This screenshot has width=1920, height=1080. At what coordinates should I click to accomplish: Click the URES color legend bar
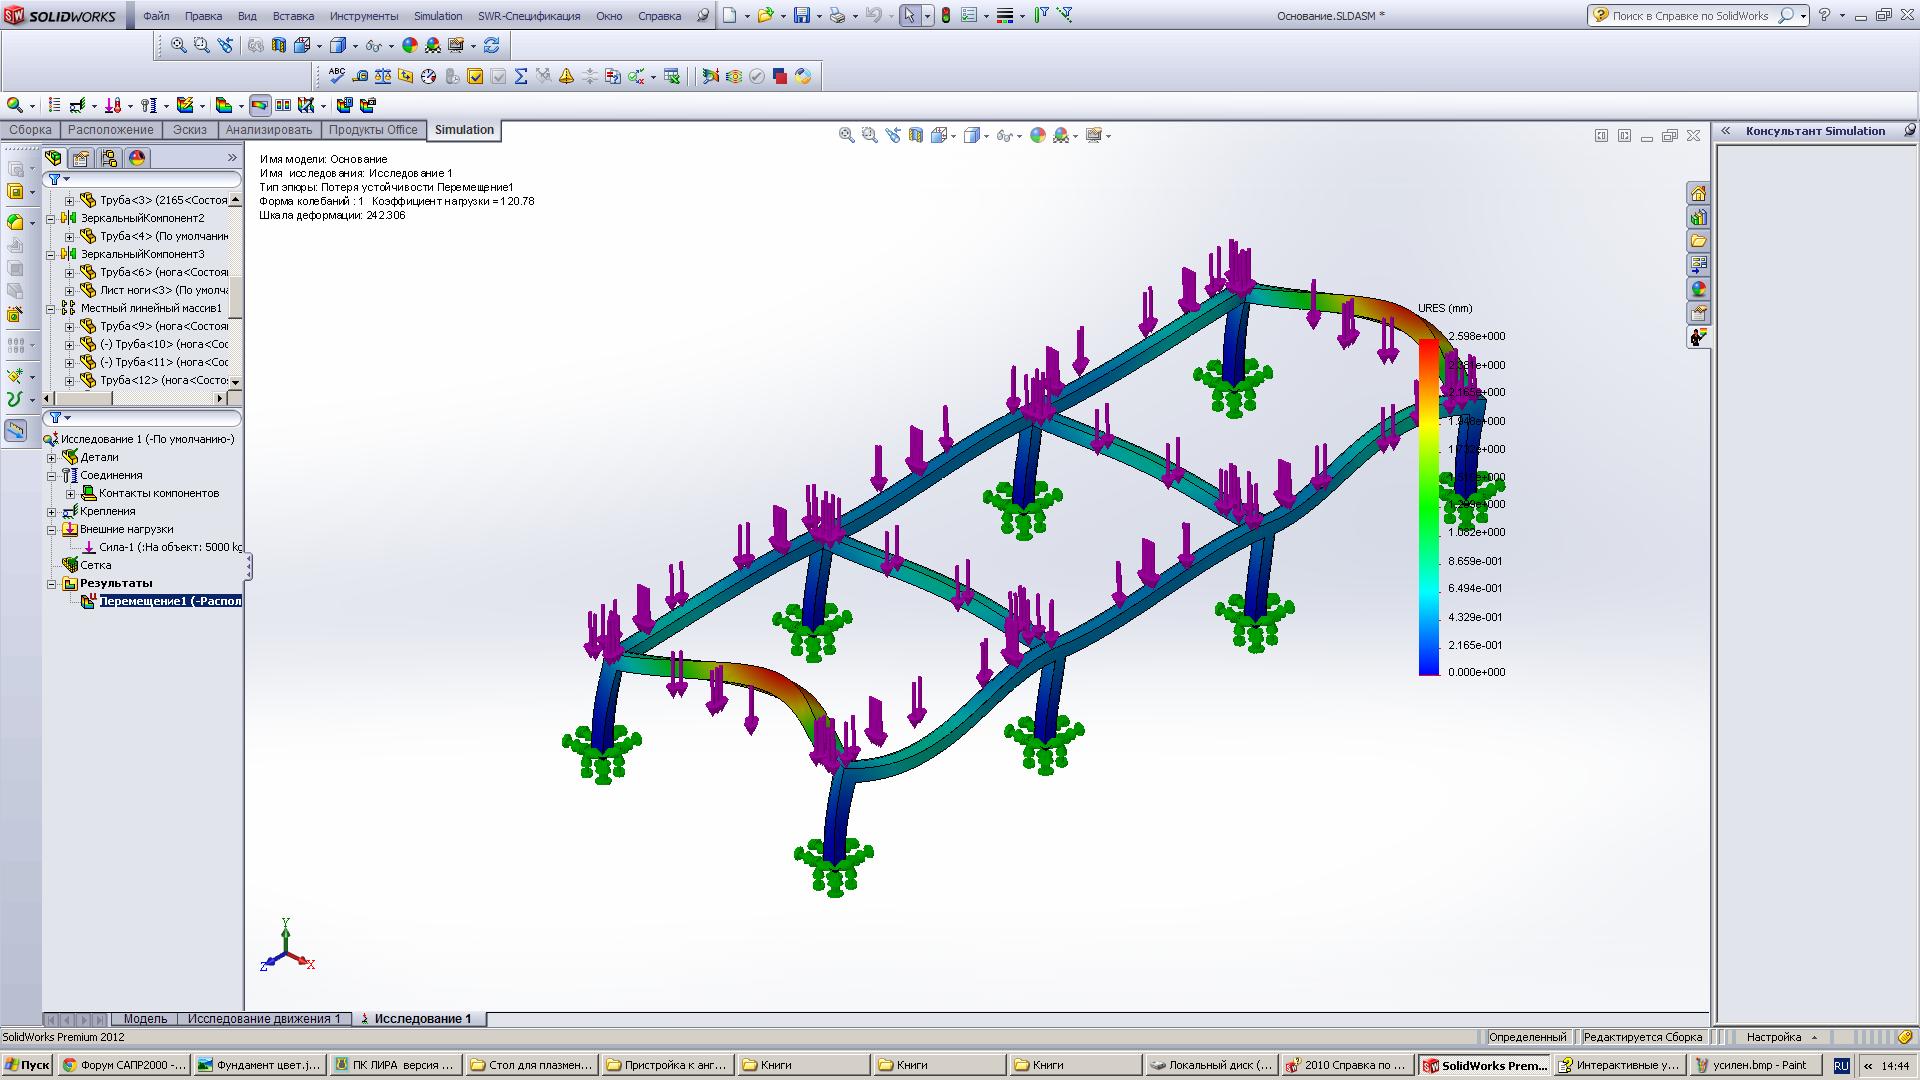point(1428,507)
